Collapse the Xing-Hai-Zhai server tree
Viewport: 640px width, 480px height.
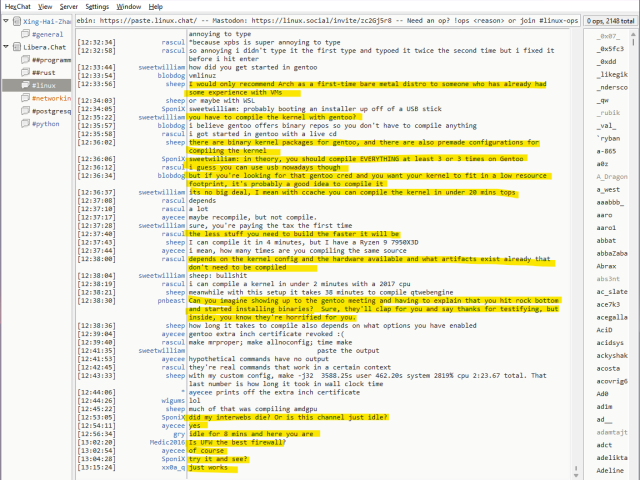click(8, 20)
